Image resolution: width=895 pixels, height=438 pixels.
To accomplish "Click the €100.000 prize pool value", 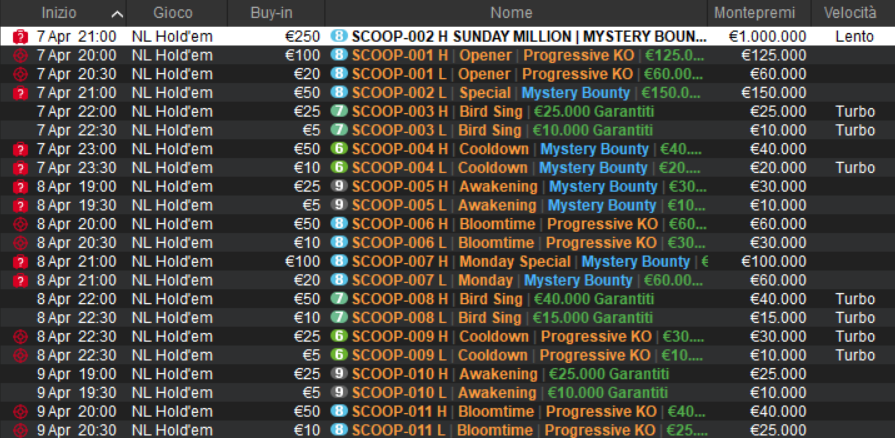I will [x=774, y=262].
